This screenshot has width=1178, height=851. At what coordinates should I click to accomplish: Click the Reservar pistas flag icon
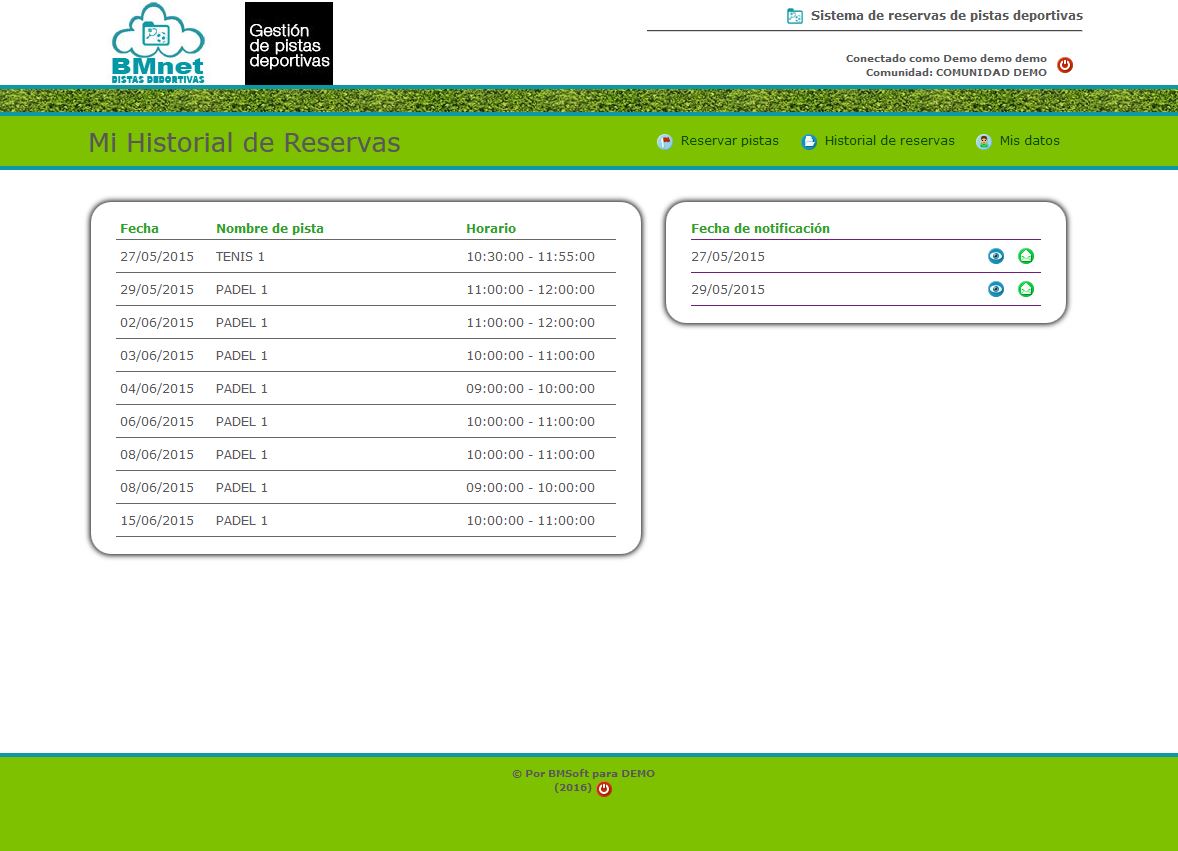click(665, 142)
